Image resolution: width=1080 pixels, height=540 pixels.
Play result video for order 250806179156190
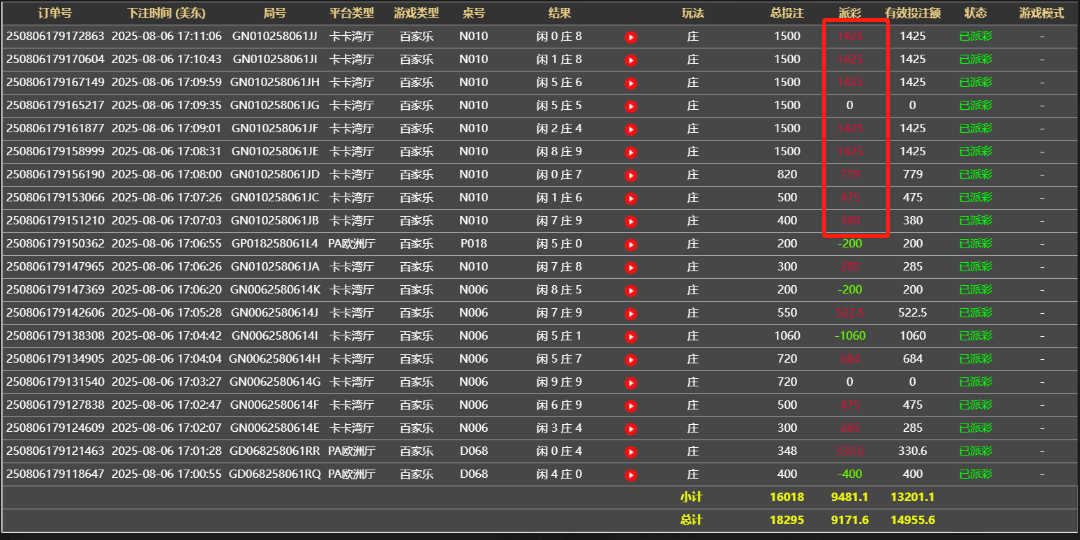click(631, 175)
